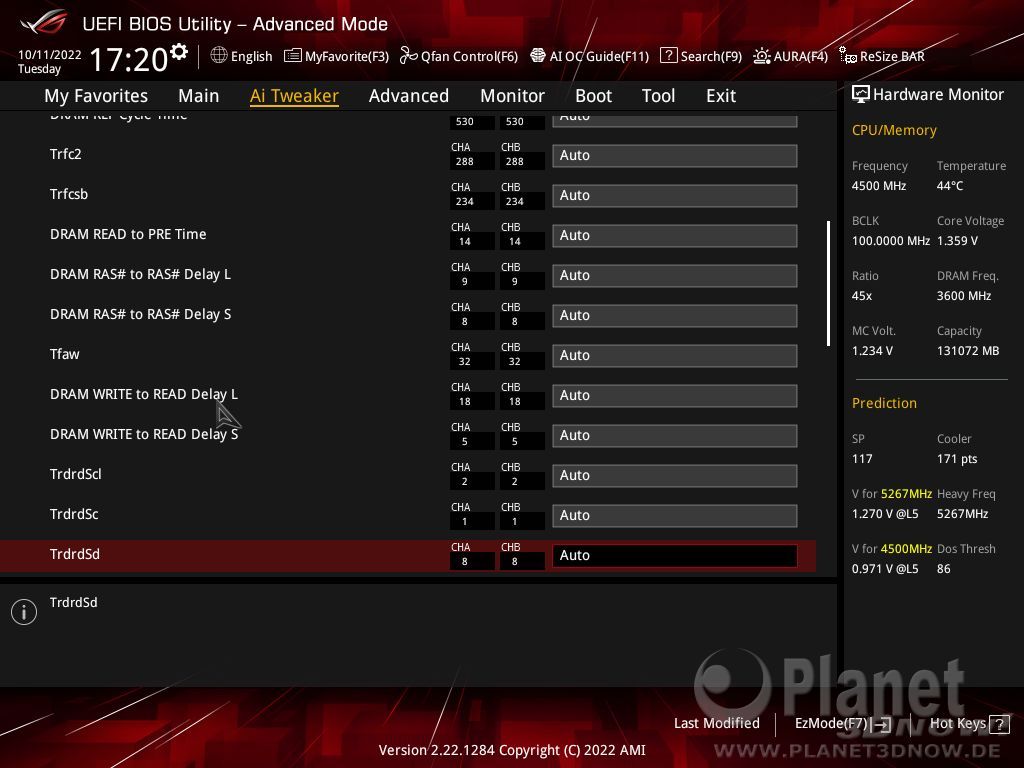Viewport: 1024px width, 768px height.
Task: Show the Hot Keys help
Action: tap(969, 724)
